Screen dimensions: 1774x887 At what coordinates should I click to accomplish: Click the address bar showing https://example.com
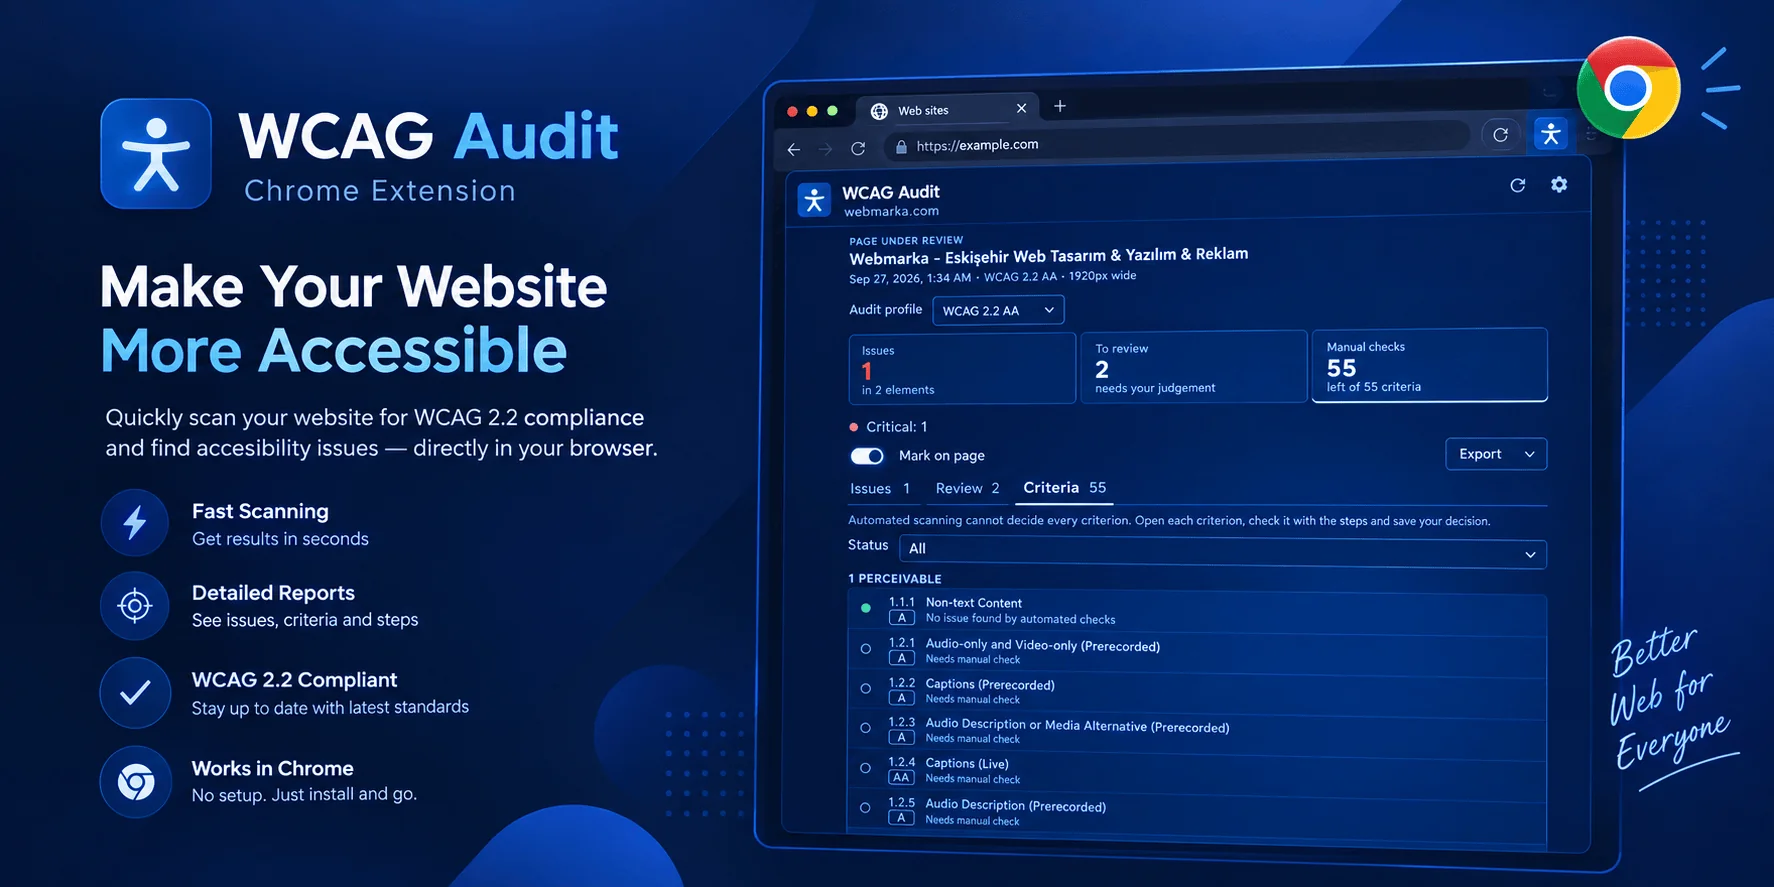click(x=1176, y=143)
